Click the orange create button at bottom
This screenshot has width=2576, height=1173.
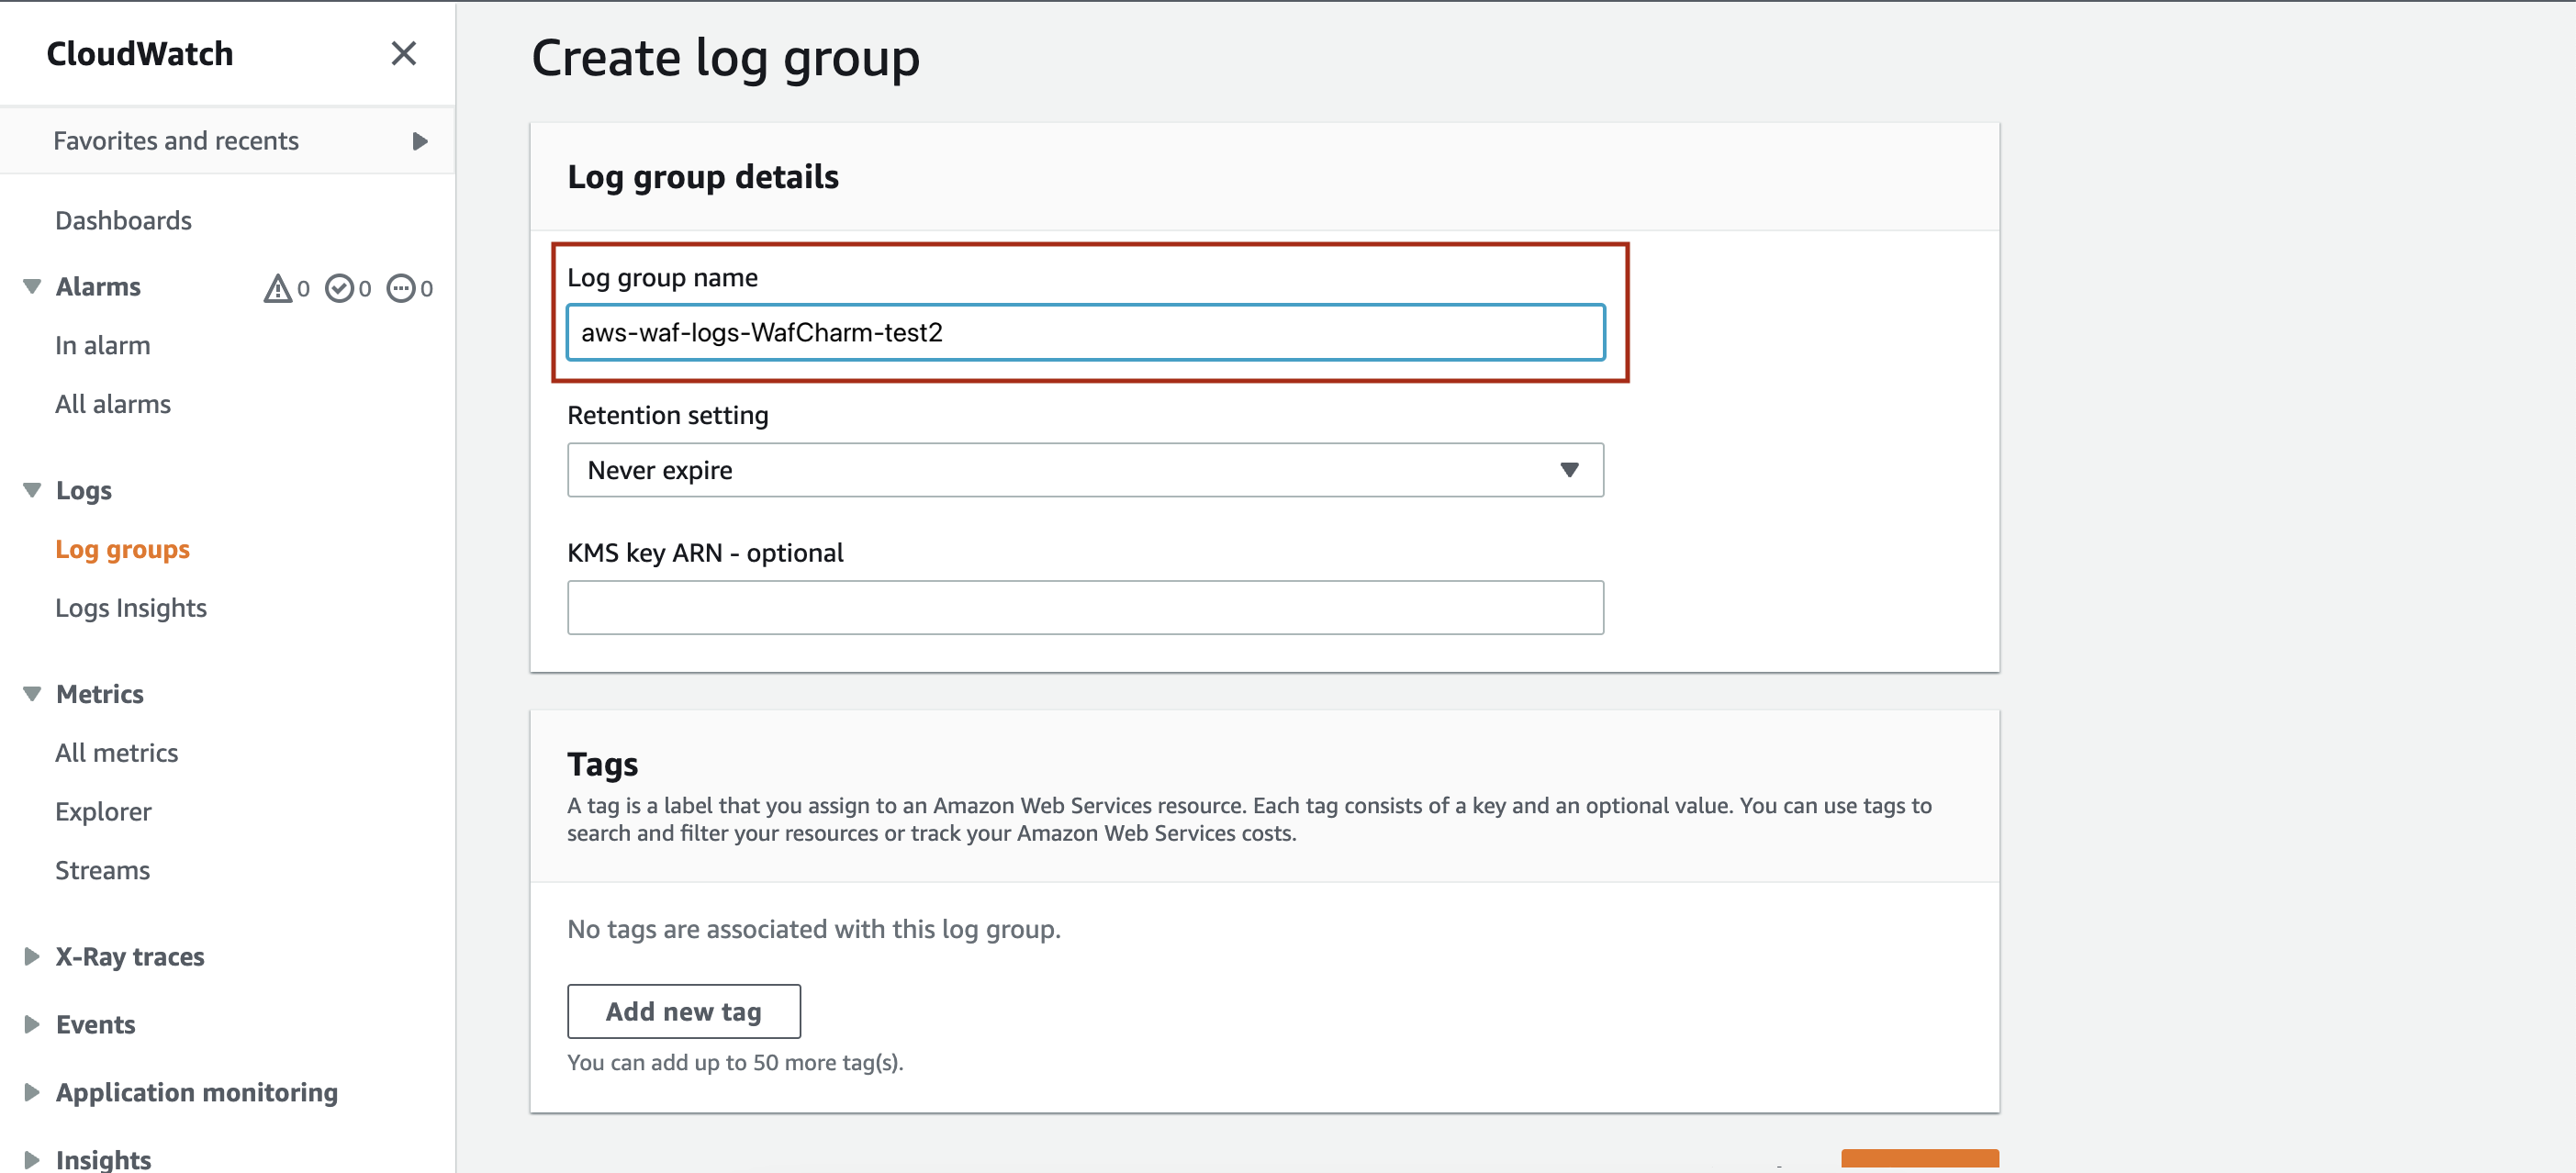[x=1919, y=1159]
